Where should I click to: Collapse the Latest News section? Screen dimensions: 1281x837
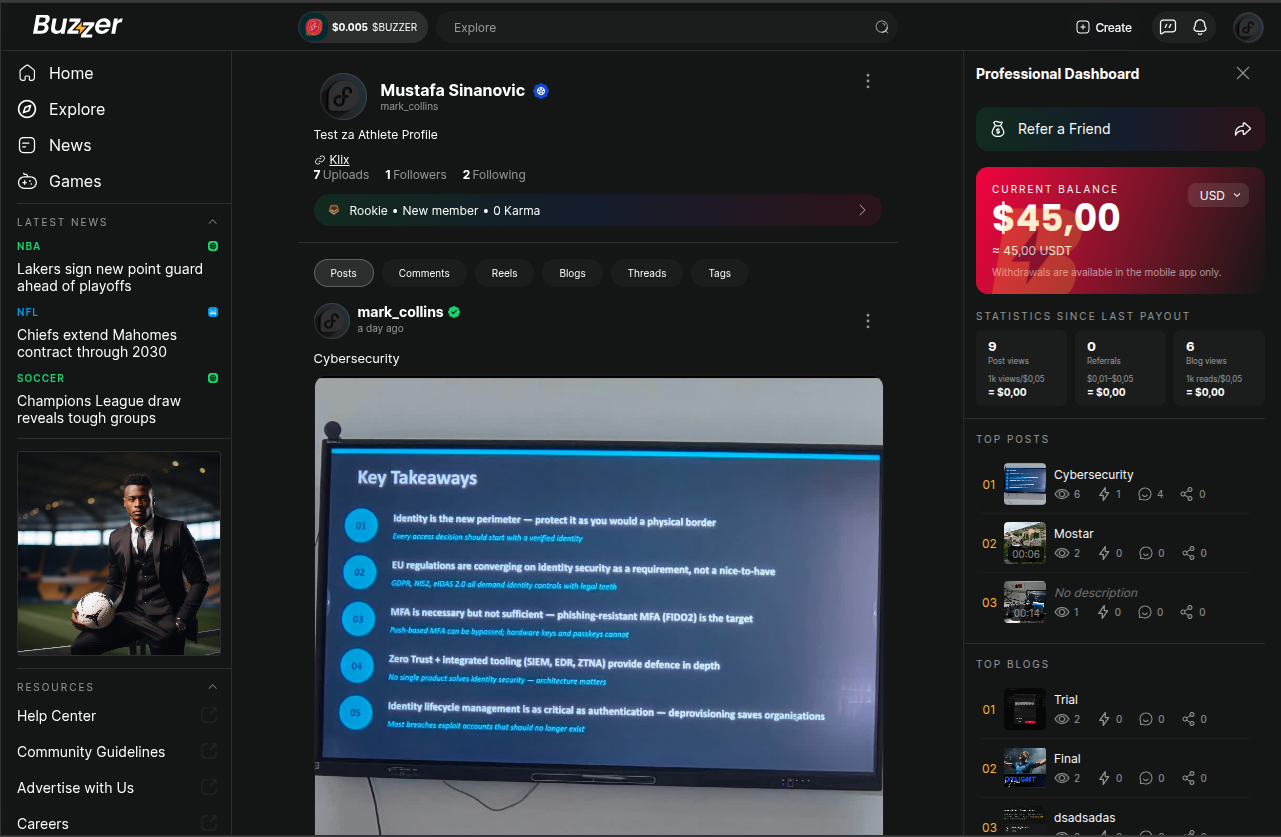(212, 222)
